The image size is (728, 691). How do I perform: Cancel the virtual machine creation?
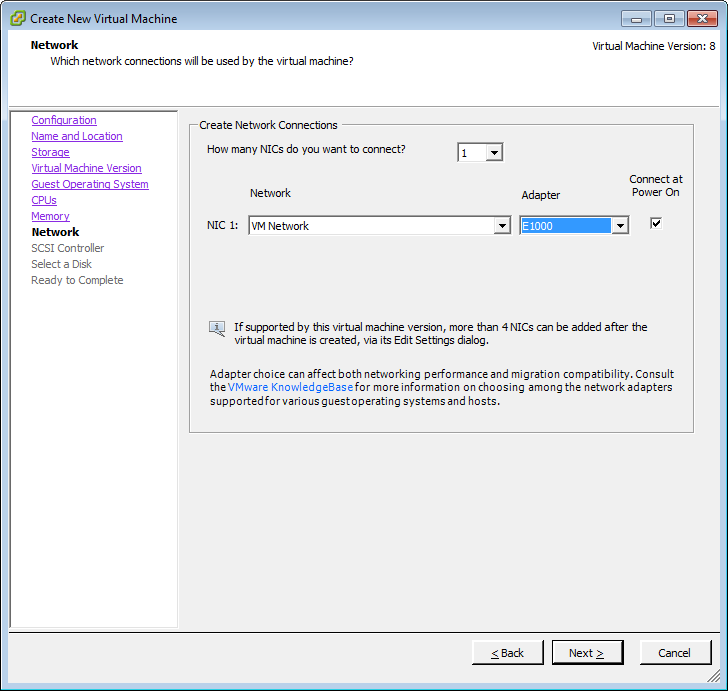tap(674, 653)
